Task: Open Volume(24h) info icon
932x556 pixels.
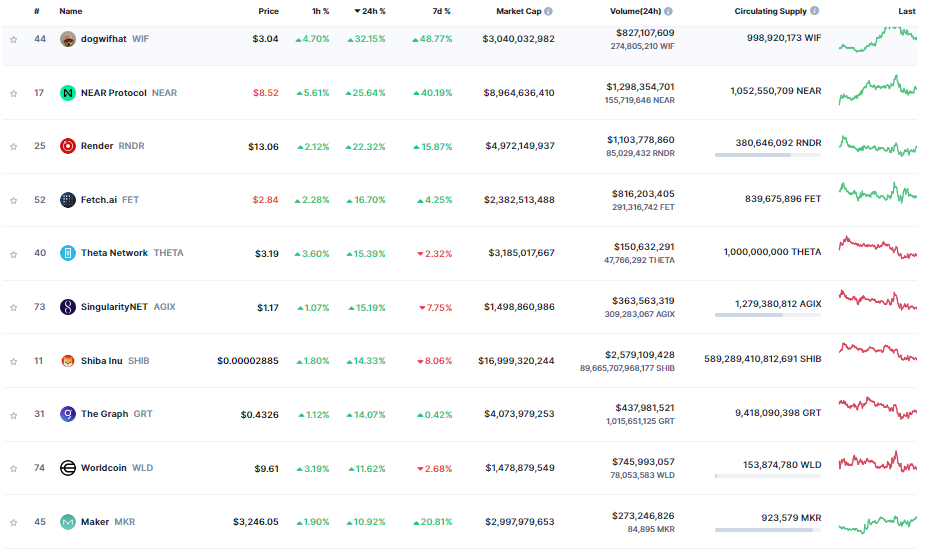Action: [x=669, y=11]
